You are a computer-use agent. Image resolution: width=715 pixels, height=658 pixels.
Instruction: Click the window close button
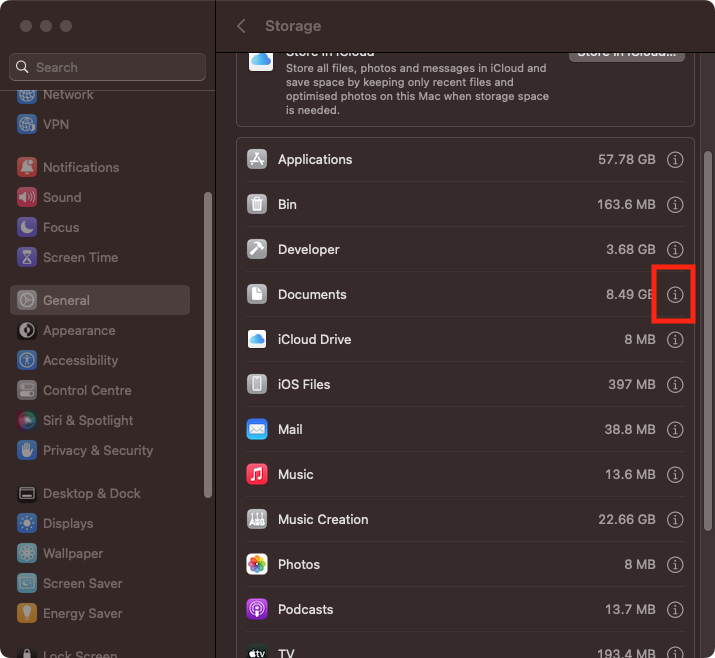pyautogui.click(x=26, y=26)
